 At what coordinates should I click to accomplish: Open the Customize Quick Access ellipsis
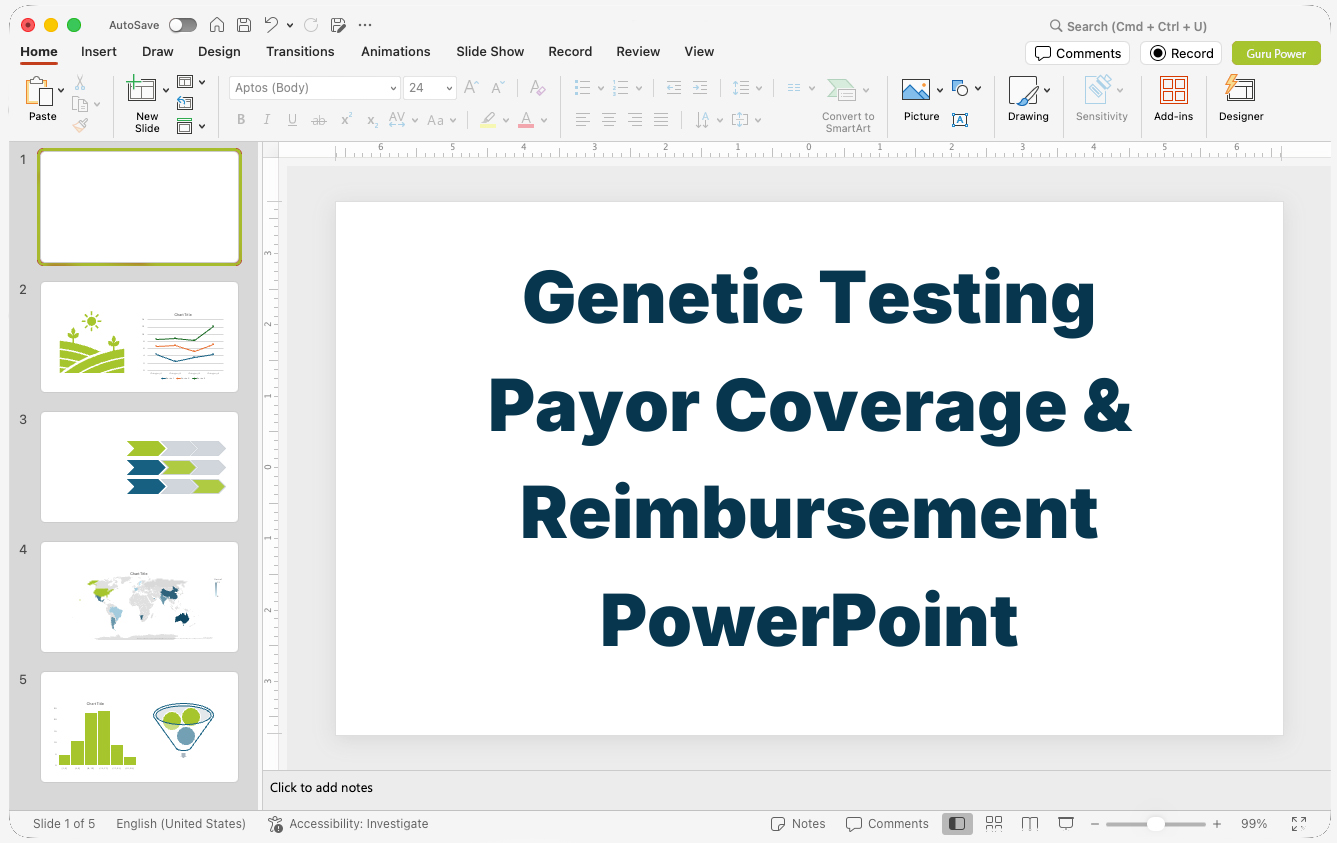365,25
